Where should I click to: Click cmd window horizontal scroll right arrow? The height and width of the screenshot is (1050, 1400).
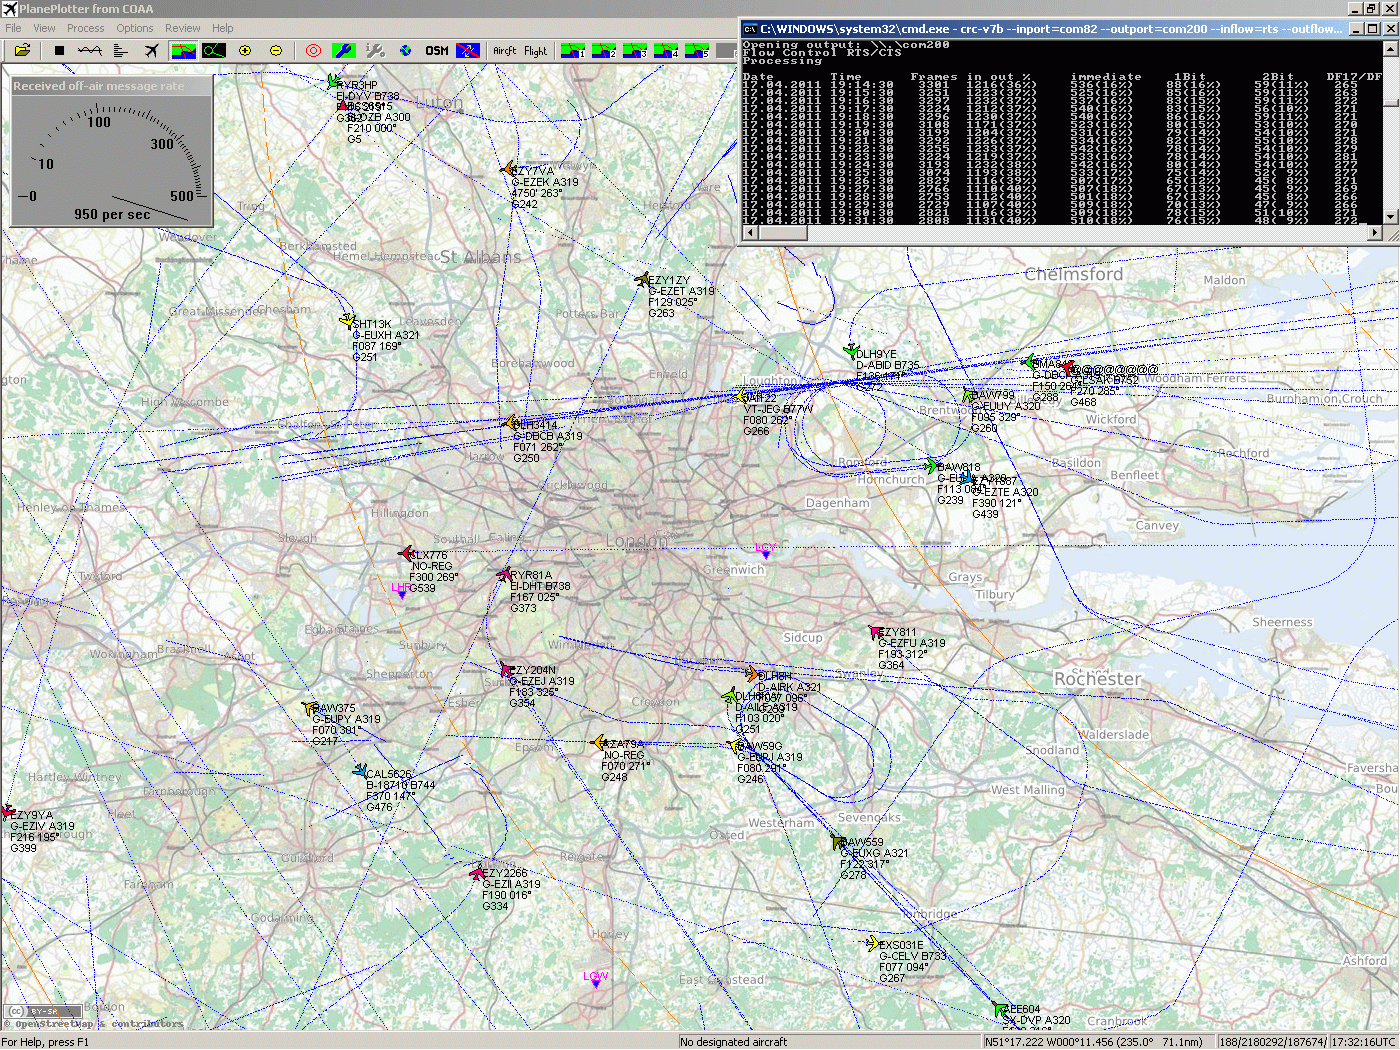point(1375,233)
